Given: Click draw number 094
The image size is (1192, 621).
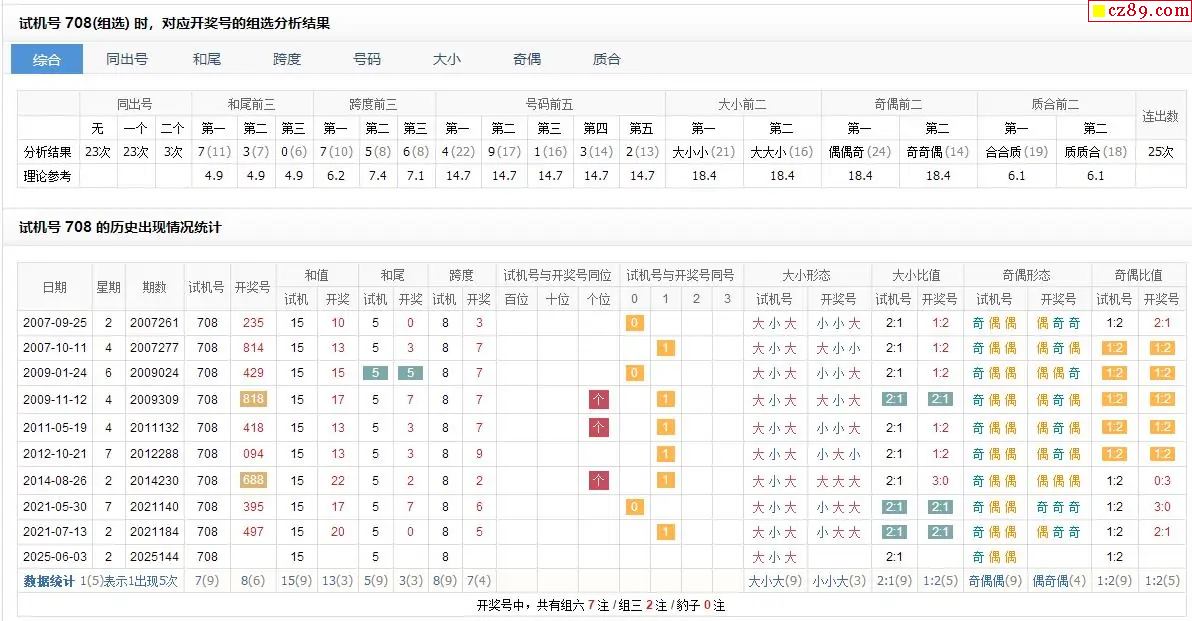Looking at the screenshot, I should tap(253, 453).
